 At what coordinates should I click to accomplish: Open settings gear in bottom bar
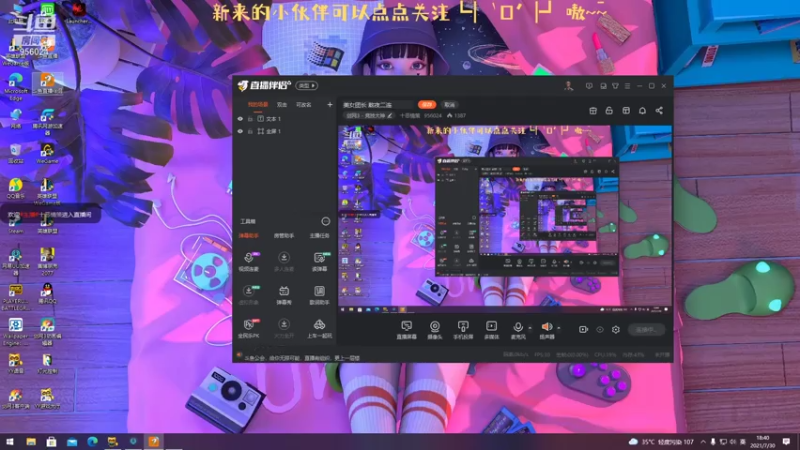click(616, 330)
